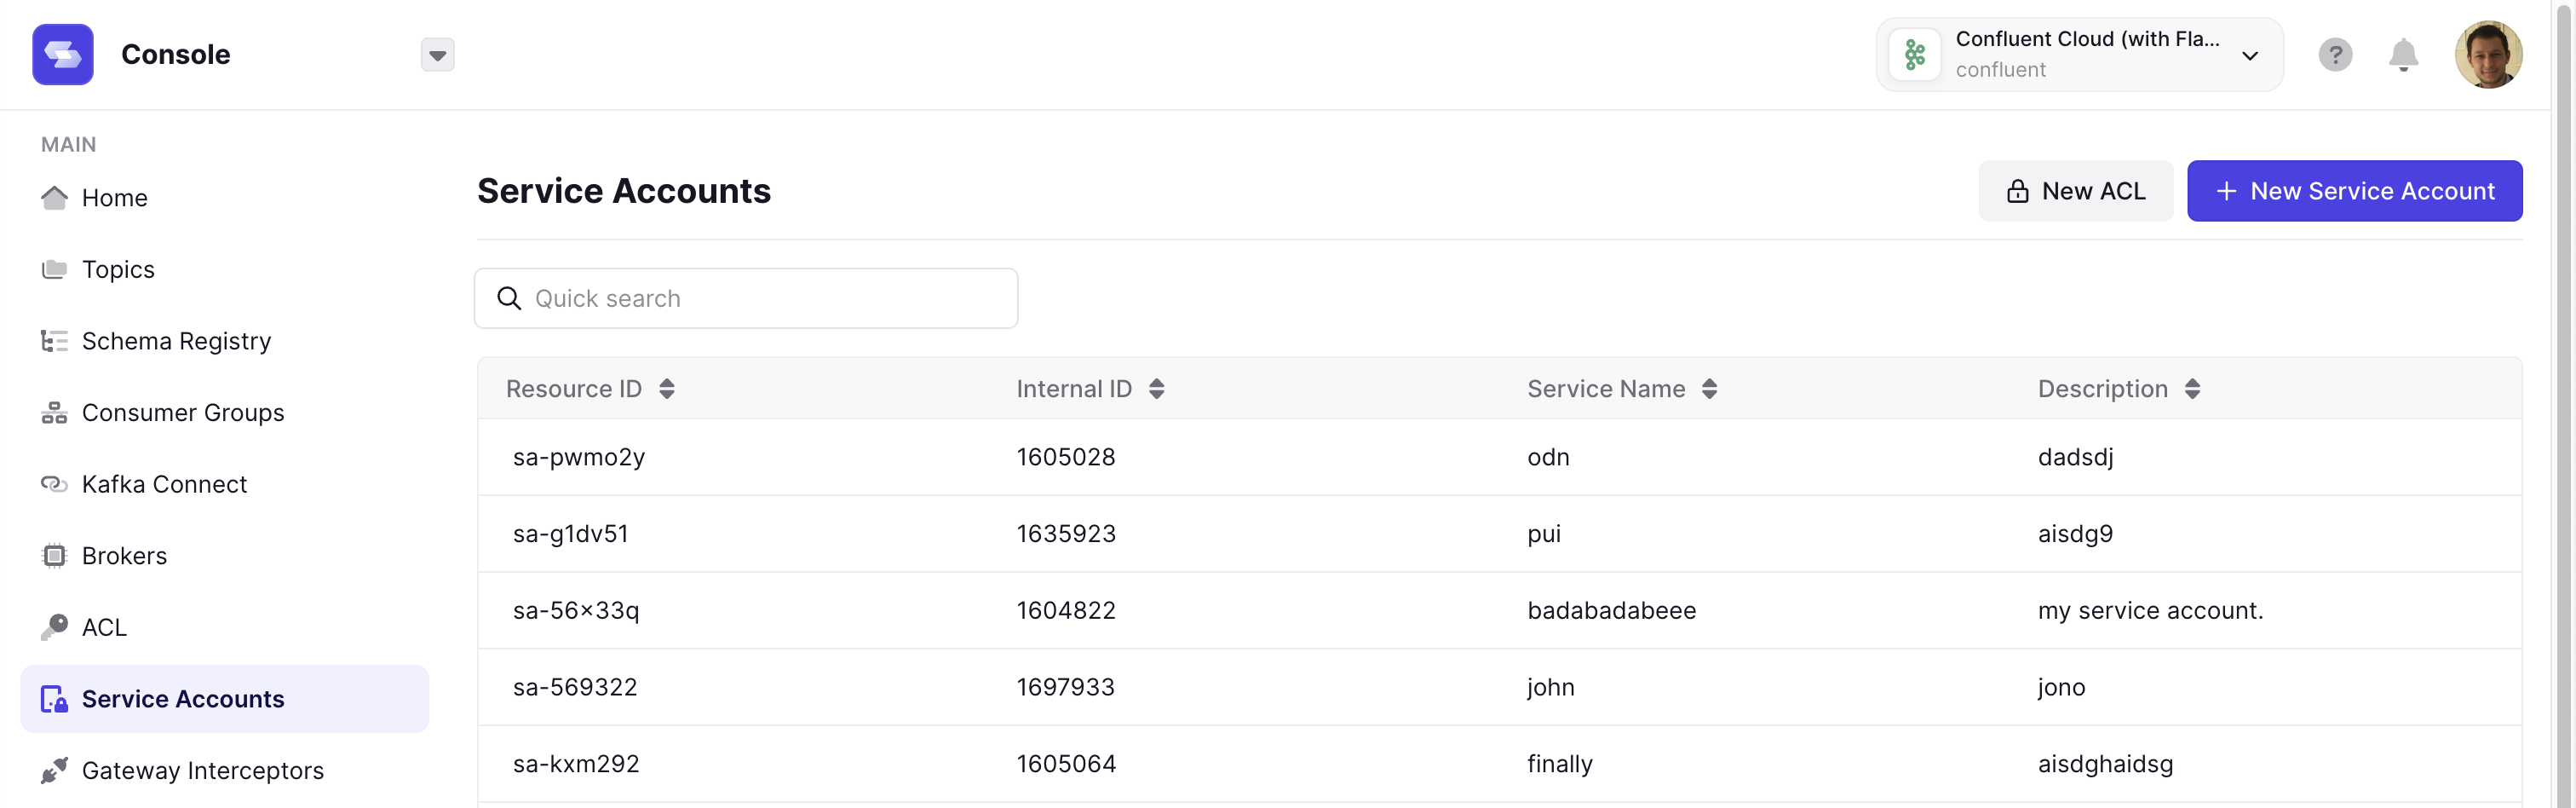Open Gateway Interceptors page
Screen dimensions: 2576x808
224,771
